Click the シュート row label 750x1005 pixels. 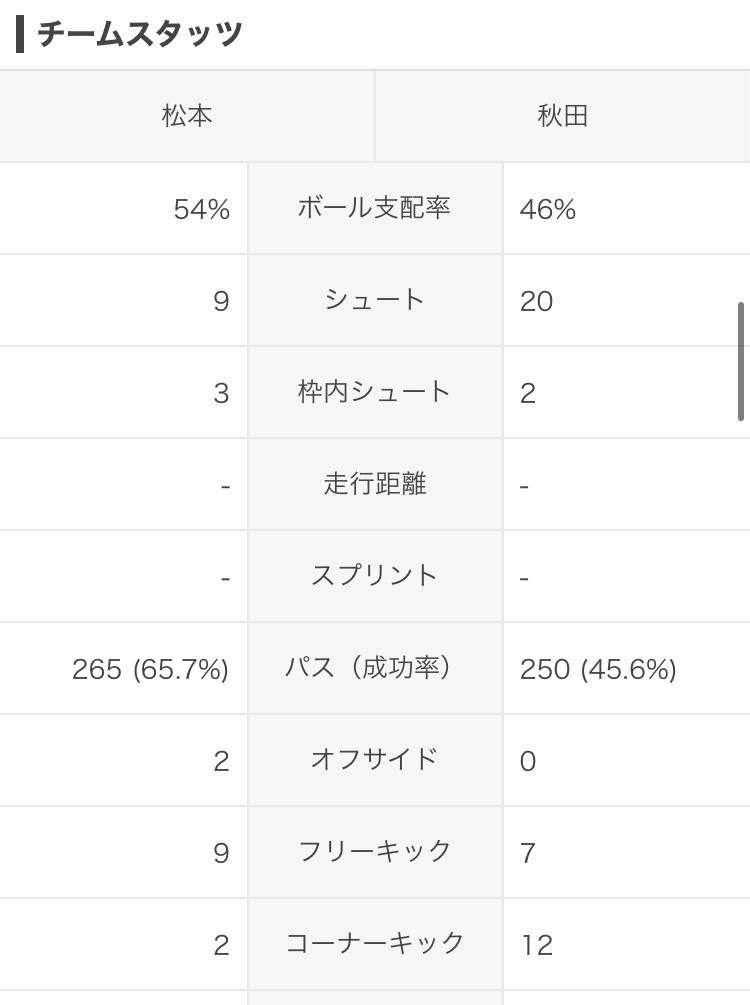tap(375, 300)
